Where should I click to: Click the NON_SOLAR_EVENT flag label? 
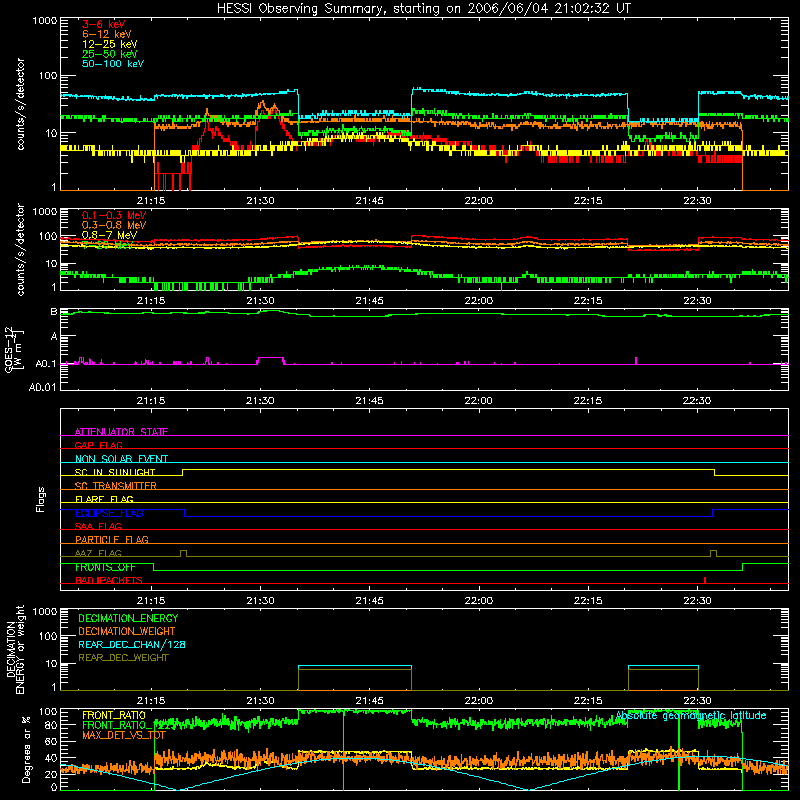click(121, 459)
